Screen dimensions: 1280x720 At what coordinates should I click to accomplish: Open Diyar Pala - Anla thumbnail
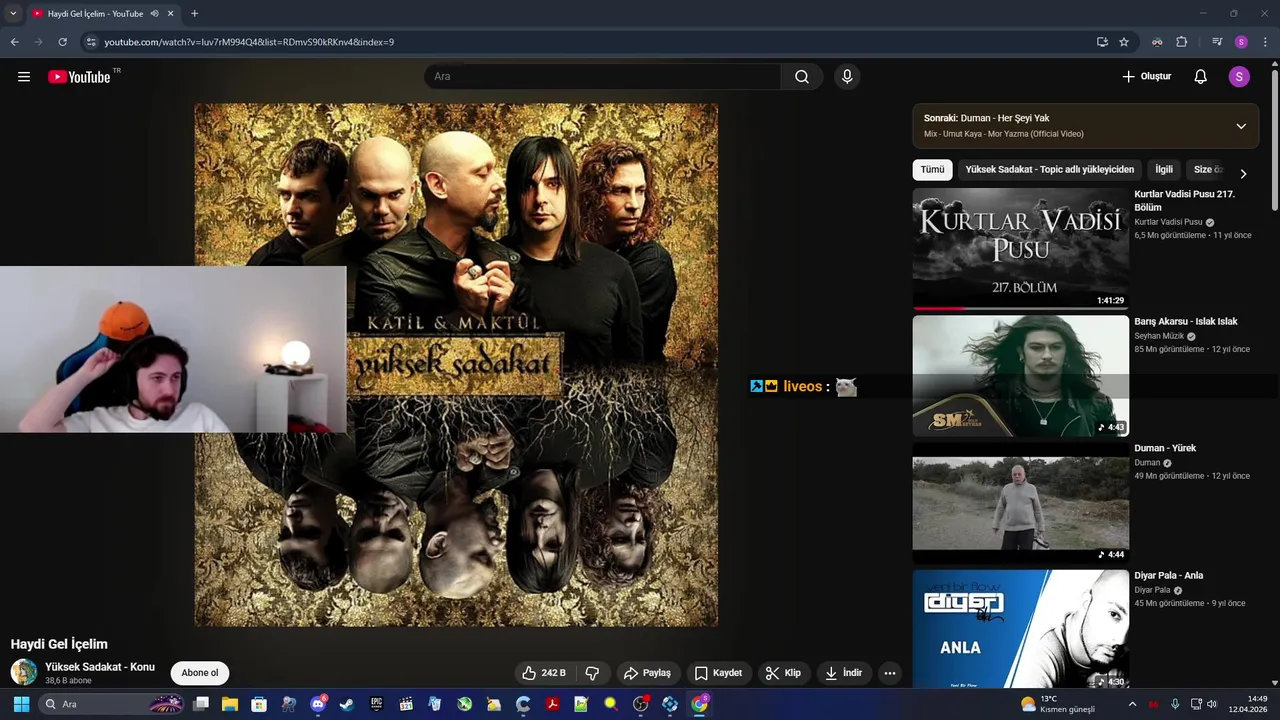click(1020, 628)
